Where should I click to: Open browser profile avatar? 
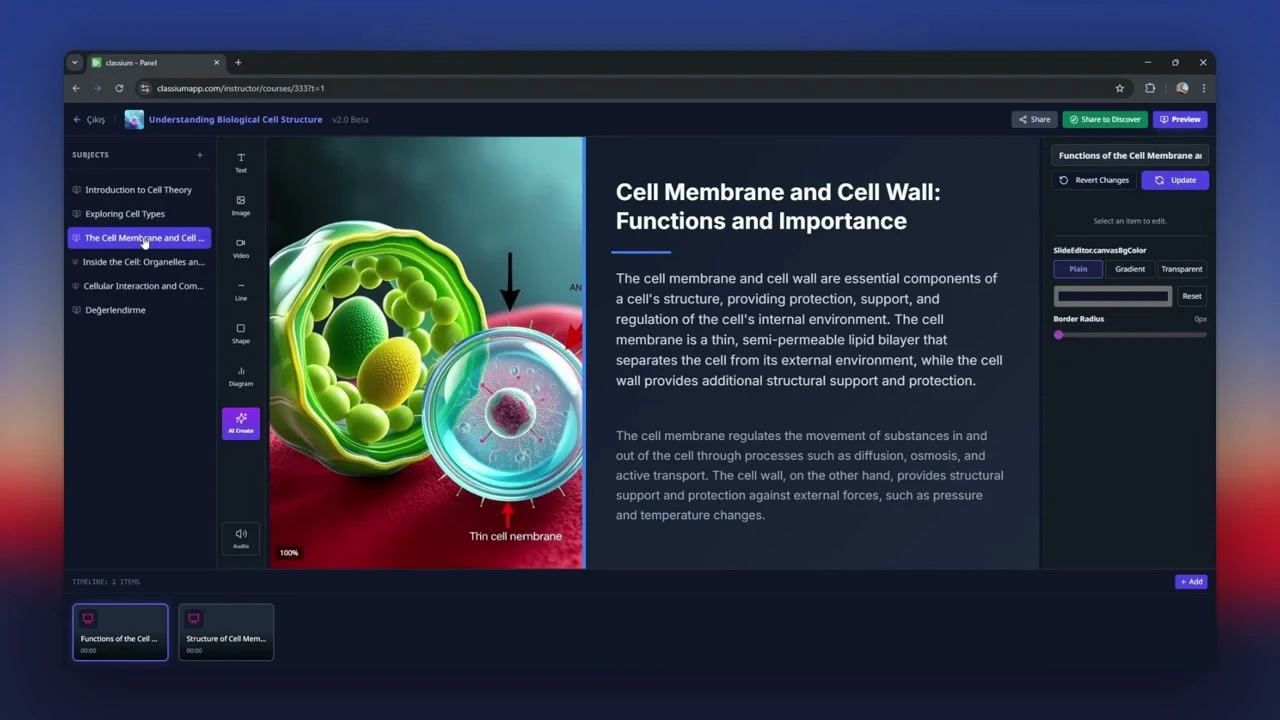pyautogui.click(x=1182, y=88)
